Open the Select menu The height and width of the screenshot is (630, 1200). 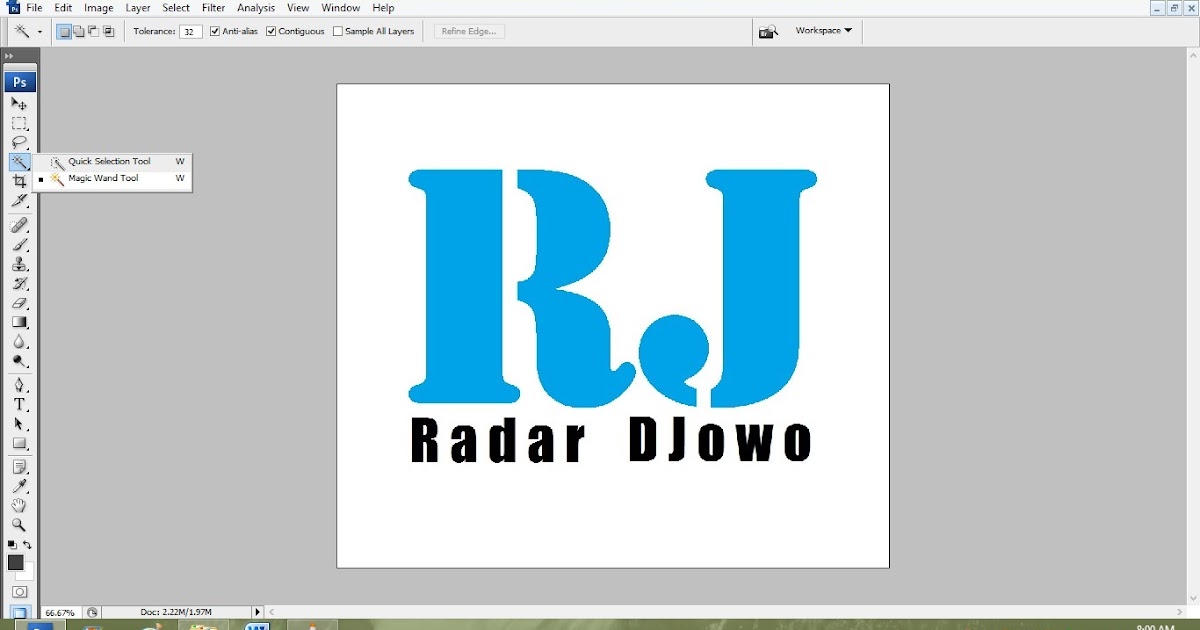click(x=175, y=7)
